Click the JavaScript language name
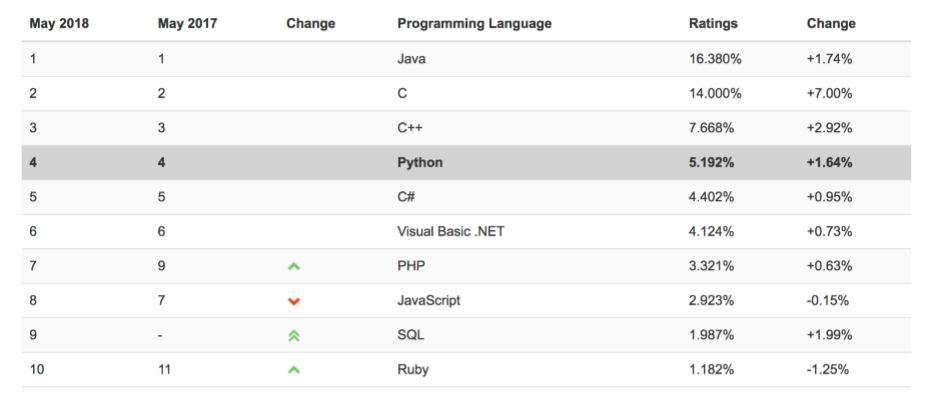The width and height of the screenshot is (936, 400). point(429,300)
